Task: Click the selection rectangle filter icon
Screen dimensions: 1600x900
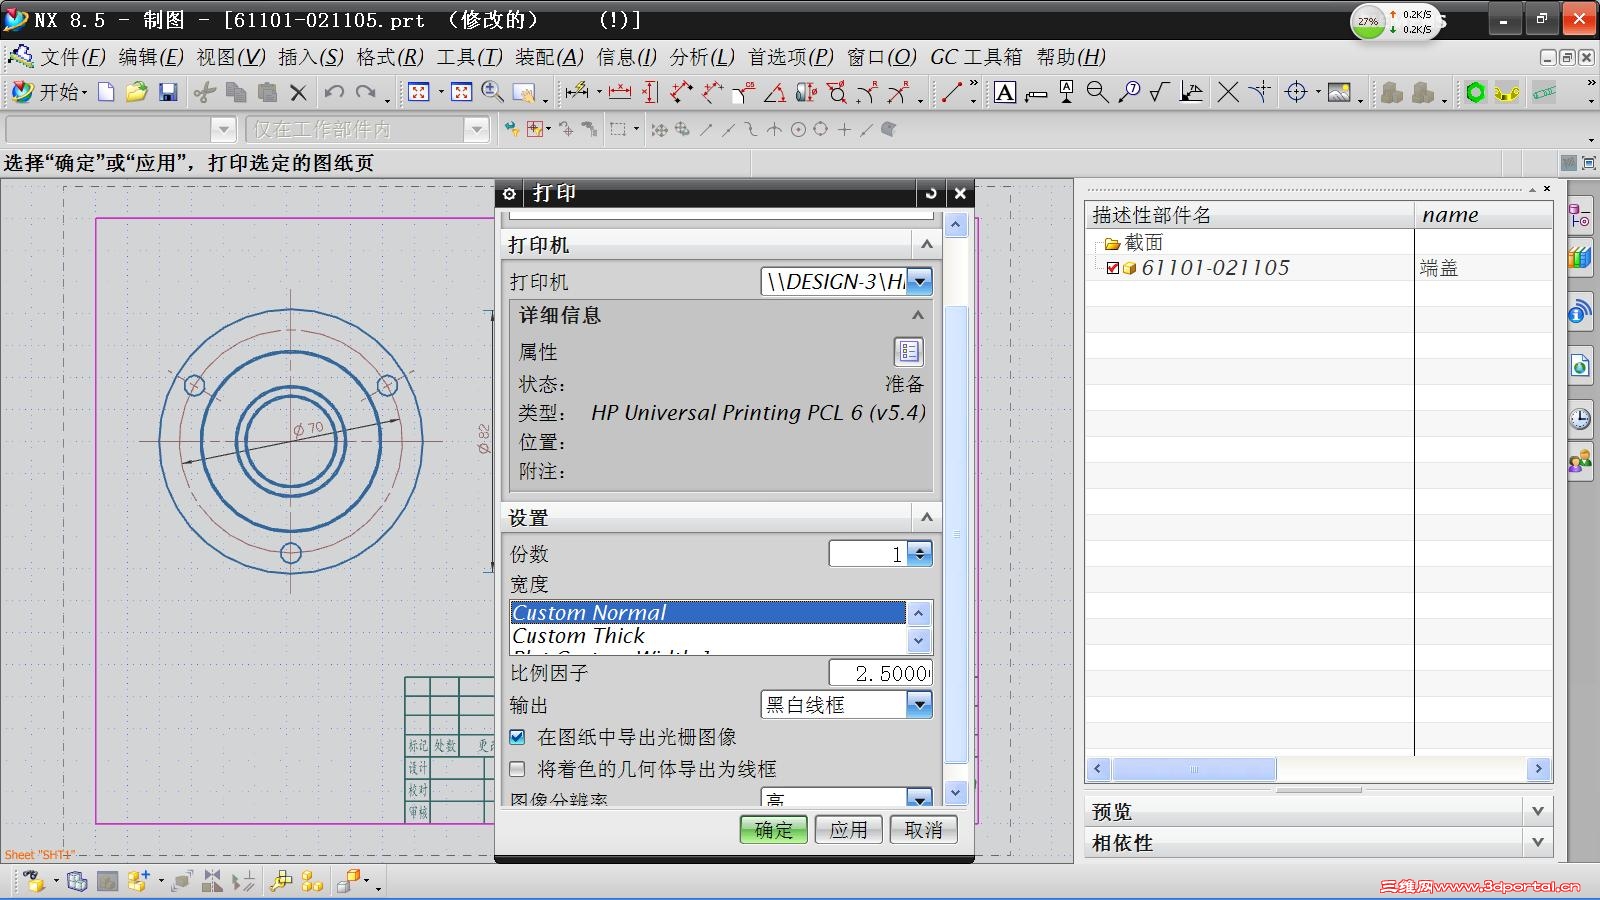Action: click(619, 129)
